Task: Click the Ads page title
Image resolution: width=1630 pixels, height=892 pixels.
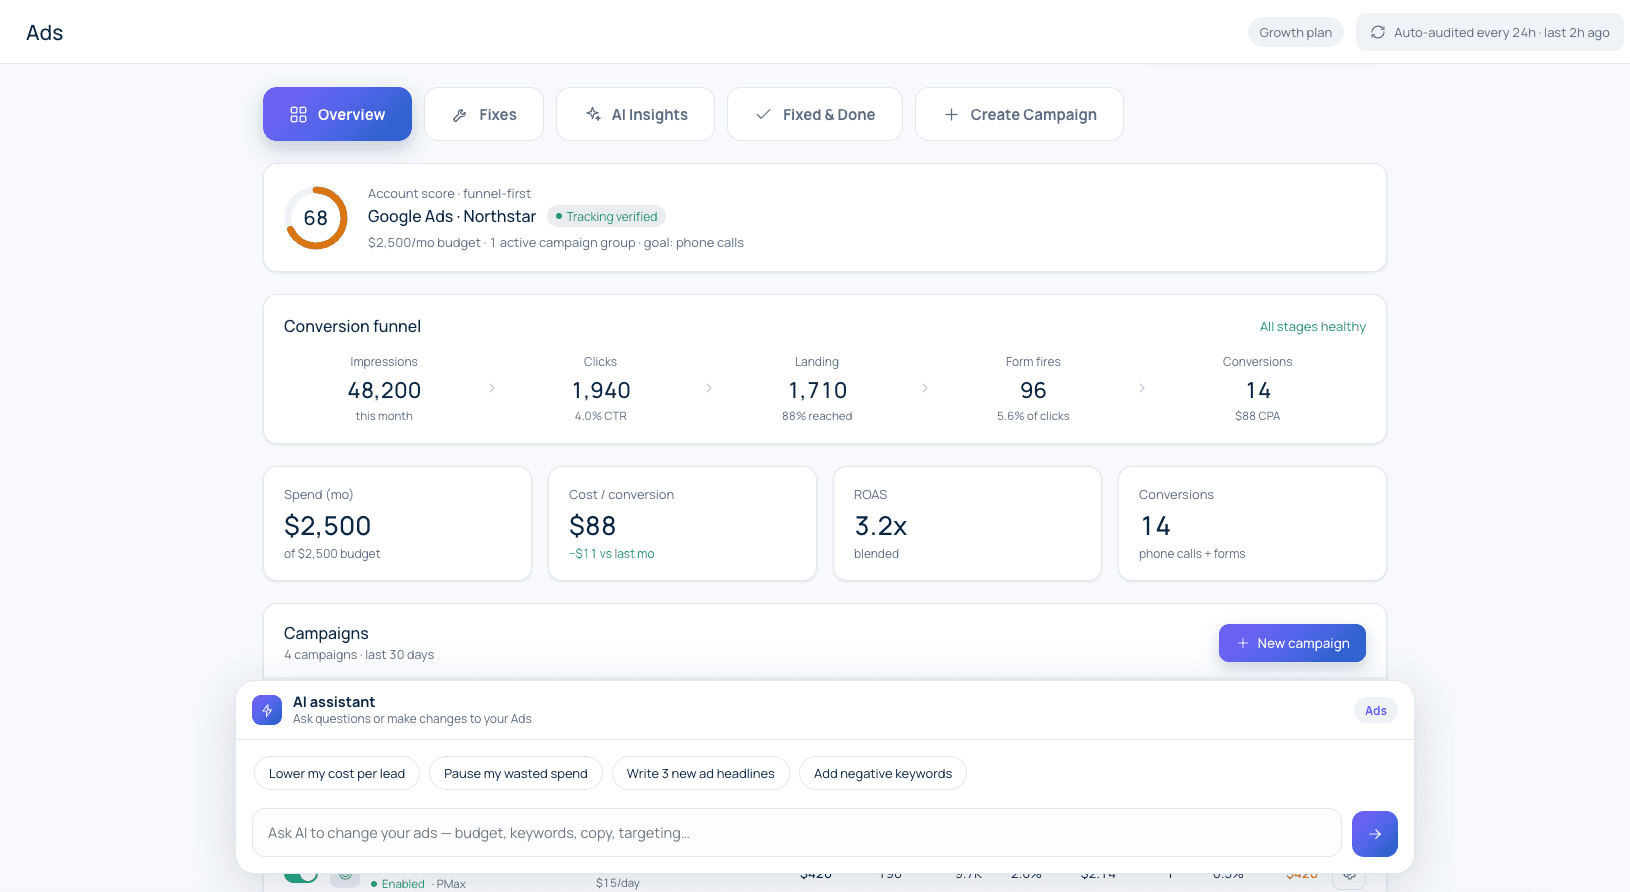Action: tap(45, 32)
